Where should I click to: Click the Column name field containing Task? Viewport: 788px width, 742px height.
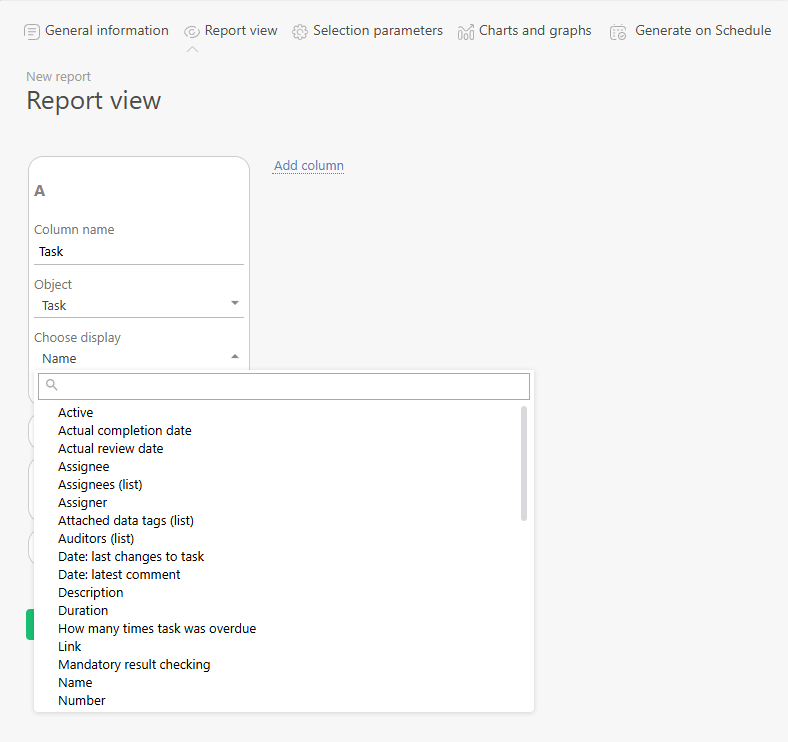(138, 252)
